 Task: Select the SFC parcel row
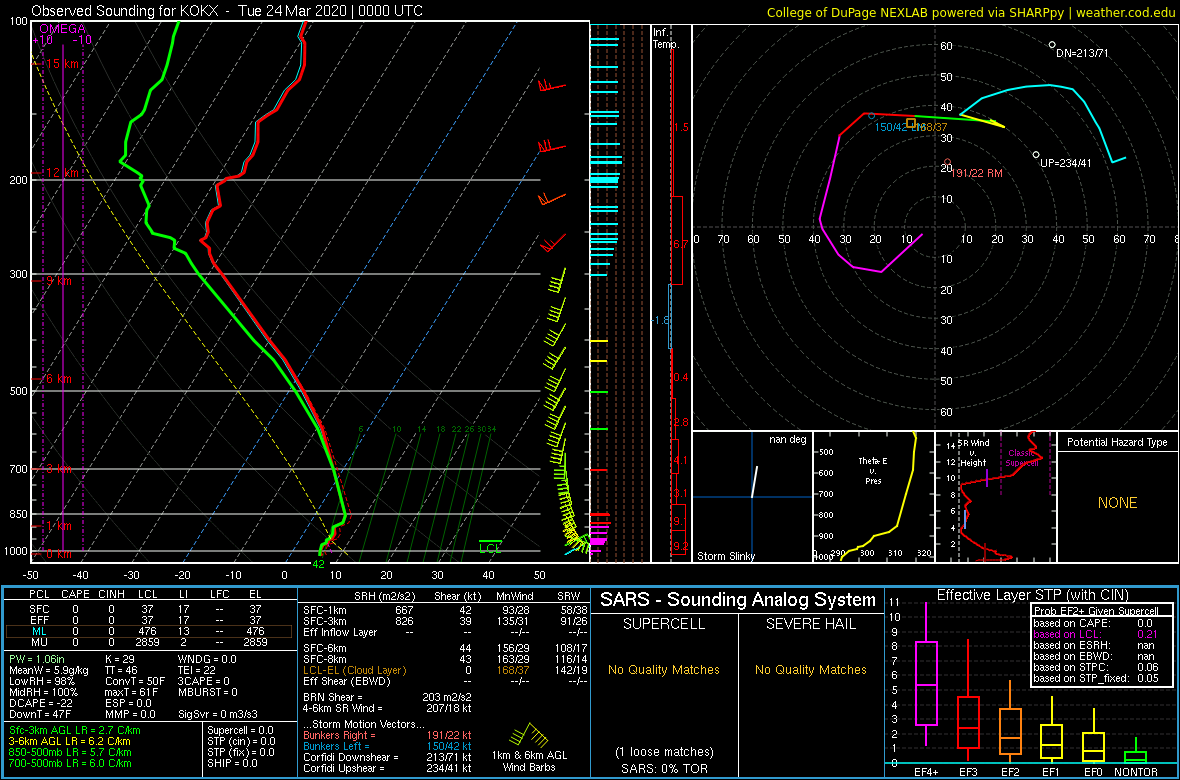point(148,608)
